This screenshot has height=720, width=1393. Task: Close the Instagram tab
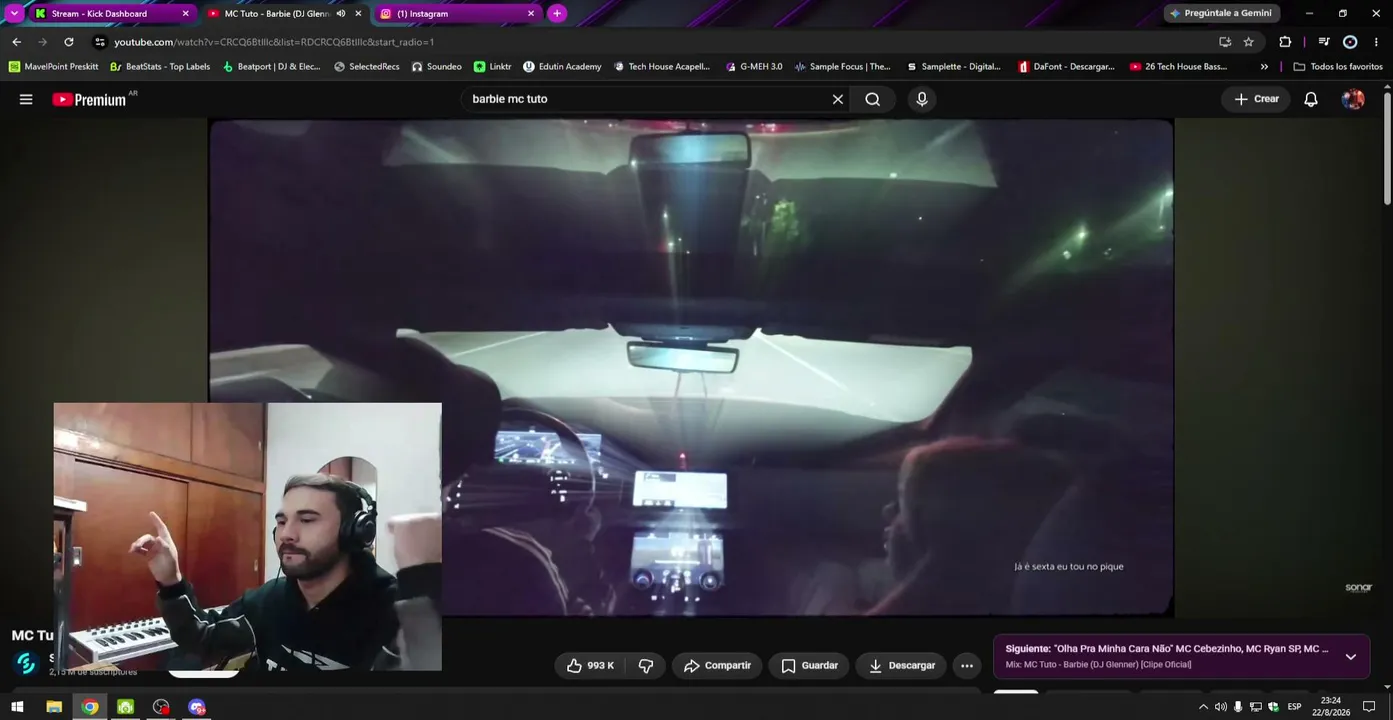tap(531, 14)
